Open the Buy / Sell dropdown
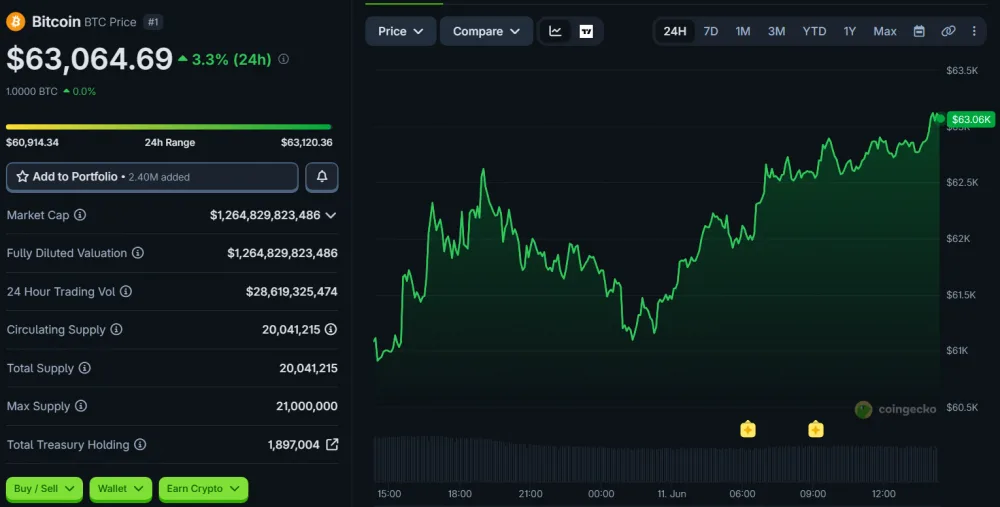The width and height of the screenshot is (1000, 507). point(44,489)
